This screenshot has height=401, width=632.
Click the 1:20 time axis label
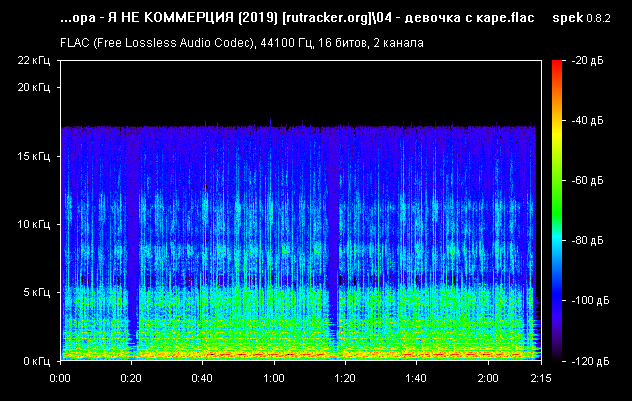(x=345, y=378)
